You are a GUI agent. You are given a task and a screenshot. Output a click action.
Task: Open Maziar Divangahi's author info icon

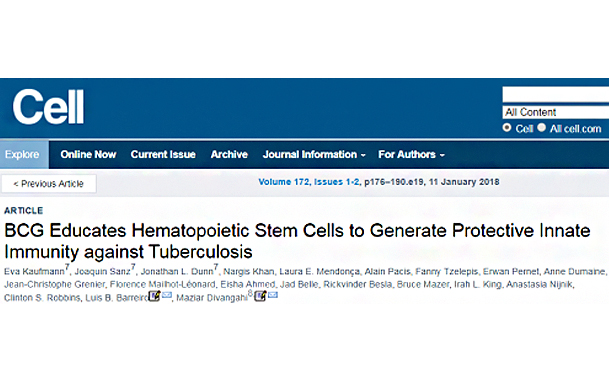point(260,296)
